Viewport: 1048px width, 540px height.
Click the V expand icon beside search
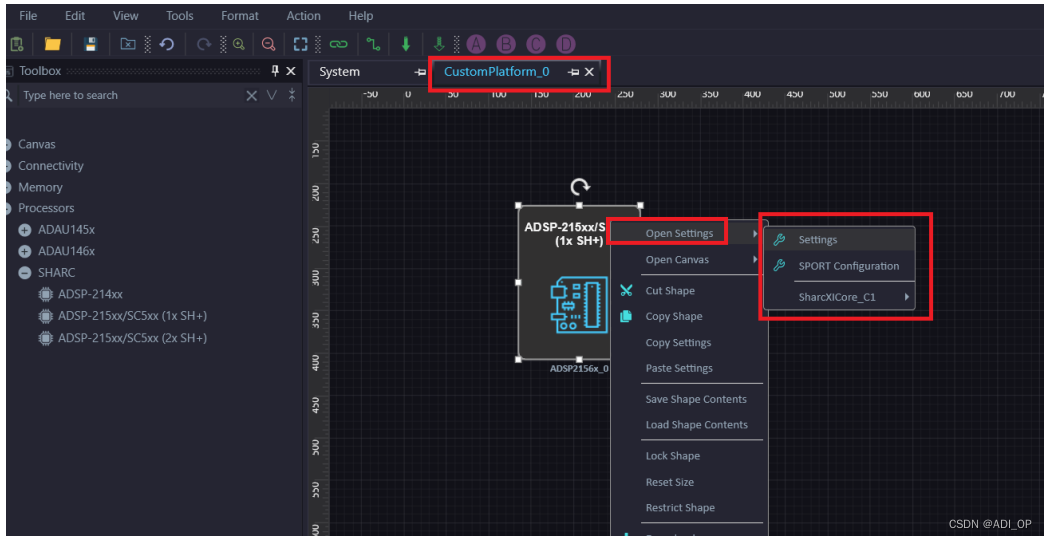point(271,96)
